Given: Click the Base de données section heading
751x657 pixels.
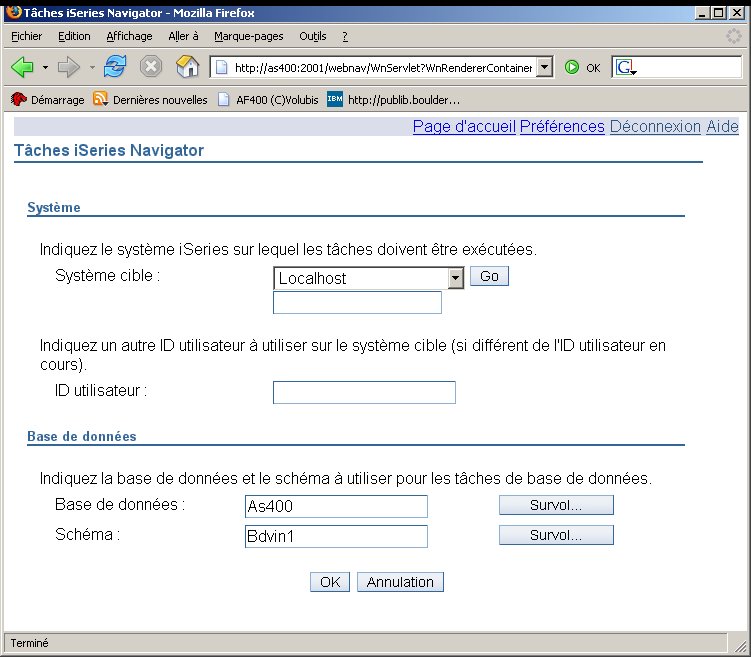Looking at the screenshot, I should (82, 436).
